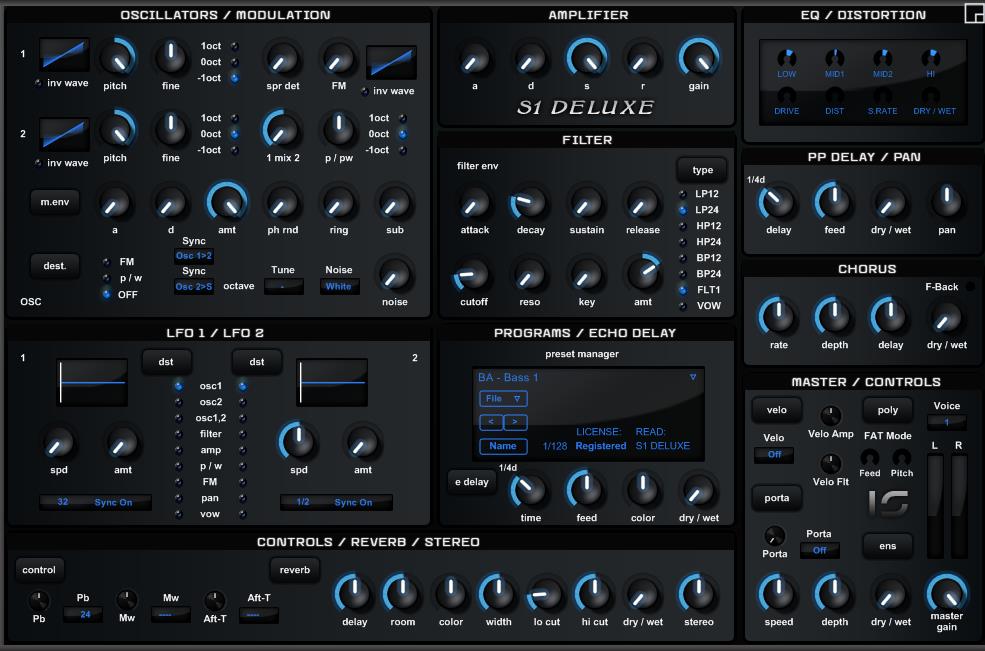Open the Noise type White selector
Viewport: 985px width, 651px height.
point(339,287)
